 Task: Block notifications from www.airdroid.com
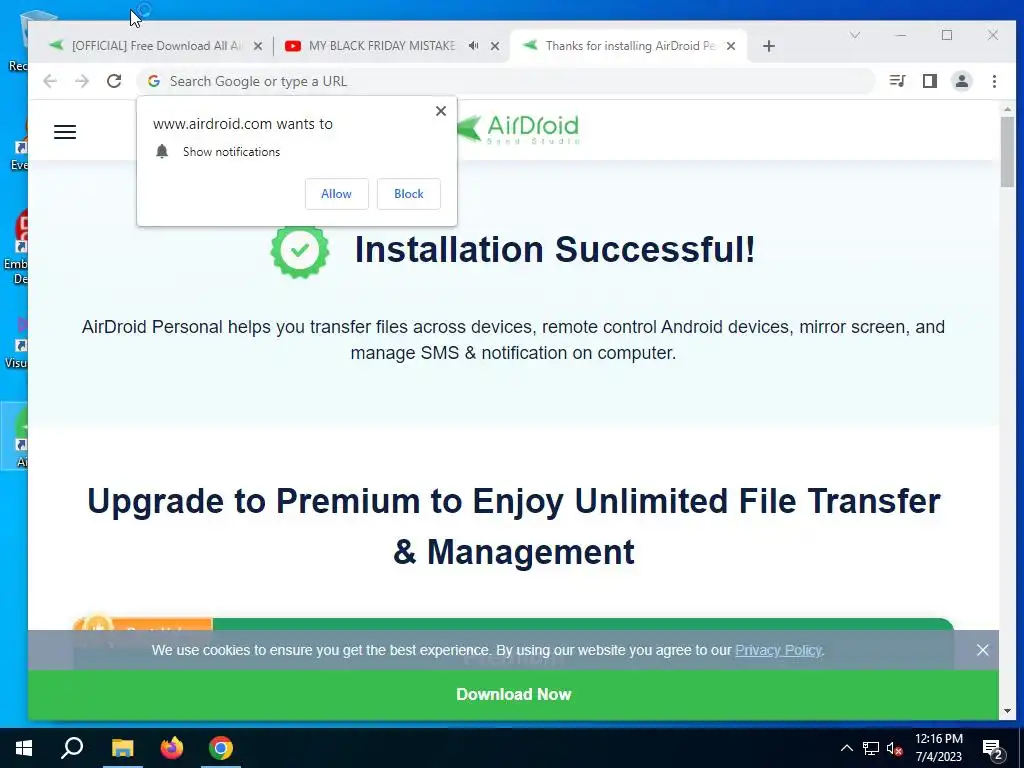[x=409, y=194]
